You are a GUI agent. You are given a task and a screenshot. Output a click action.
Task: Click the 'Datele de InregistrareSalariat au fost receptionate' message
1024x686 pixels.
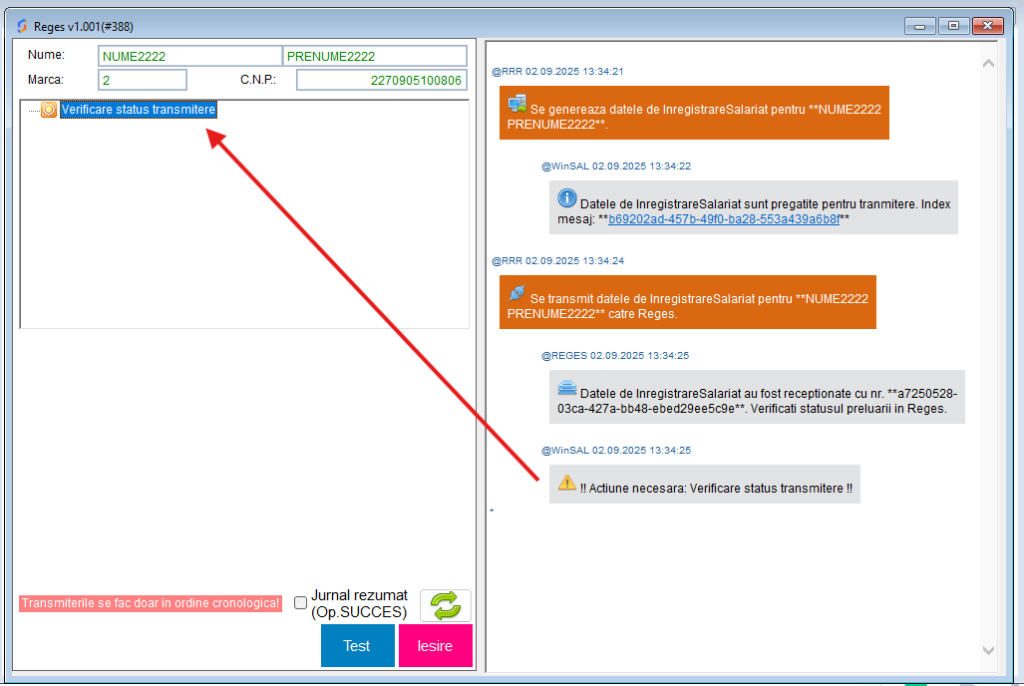(x=757, y=397)
